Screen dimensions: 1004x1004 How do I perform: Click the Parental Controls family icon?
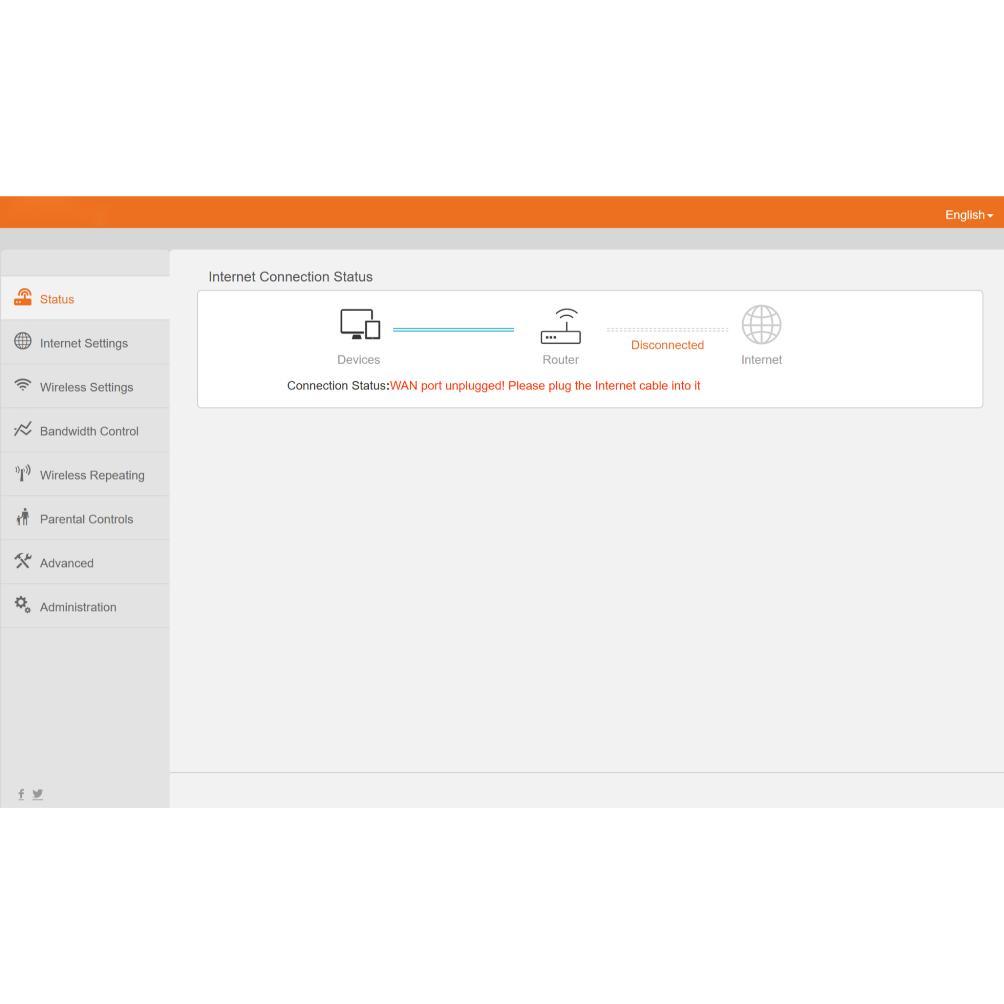pyautogui.click(x=23, y=517)
